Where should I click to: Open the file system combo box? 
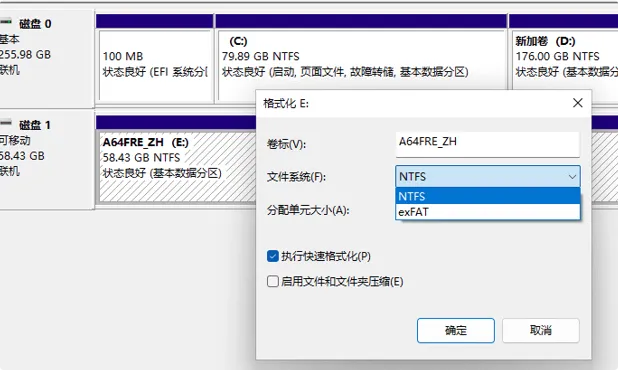point(488,176)
